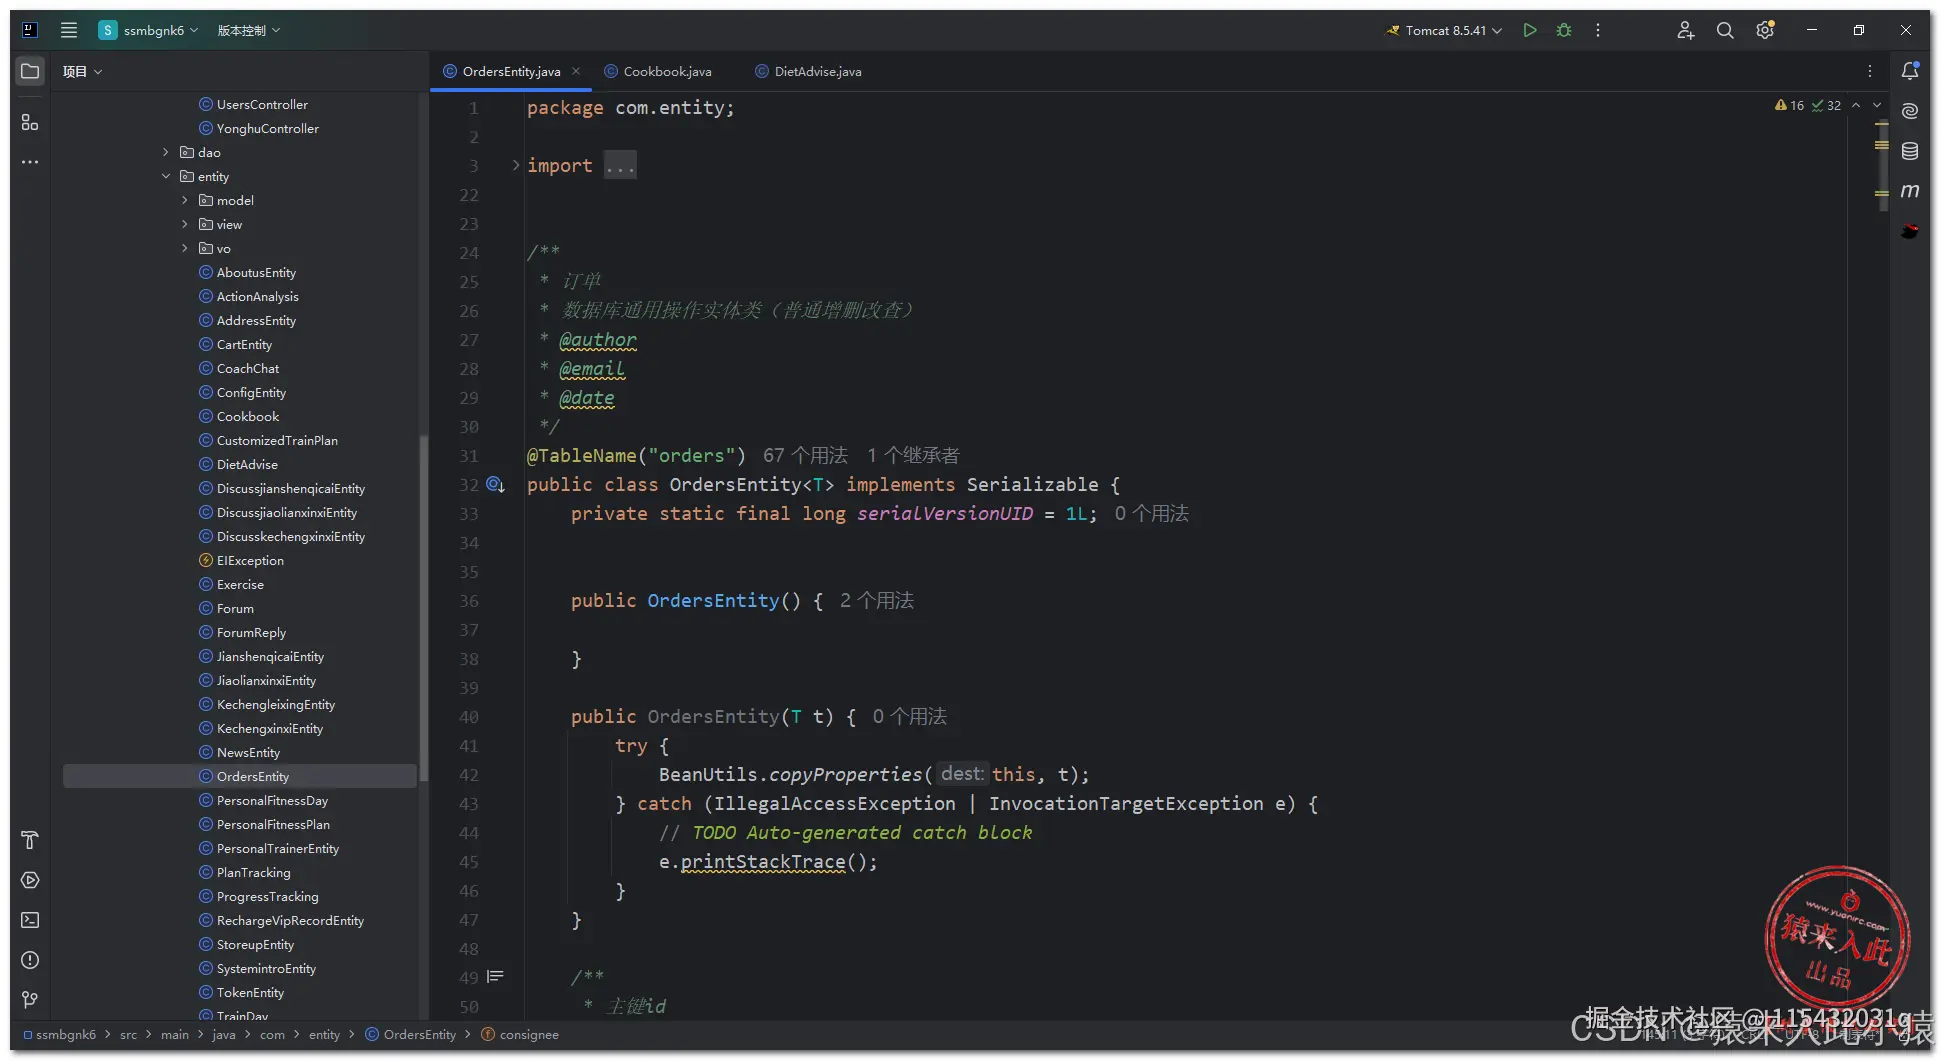Run the Tomcat 8.5.41 configuration
Viewport: 1941px width, 1061px height.
pyautogui.click(x=1530, y=30)
